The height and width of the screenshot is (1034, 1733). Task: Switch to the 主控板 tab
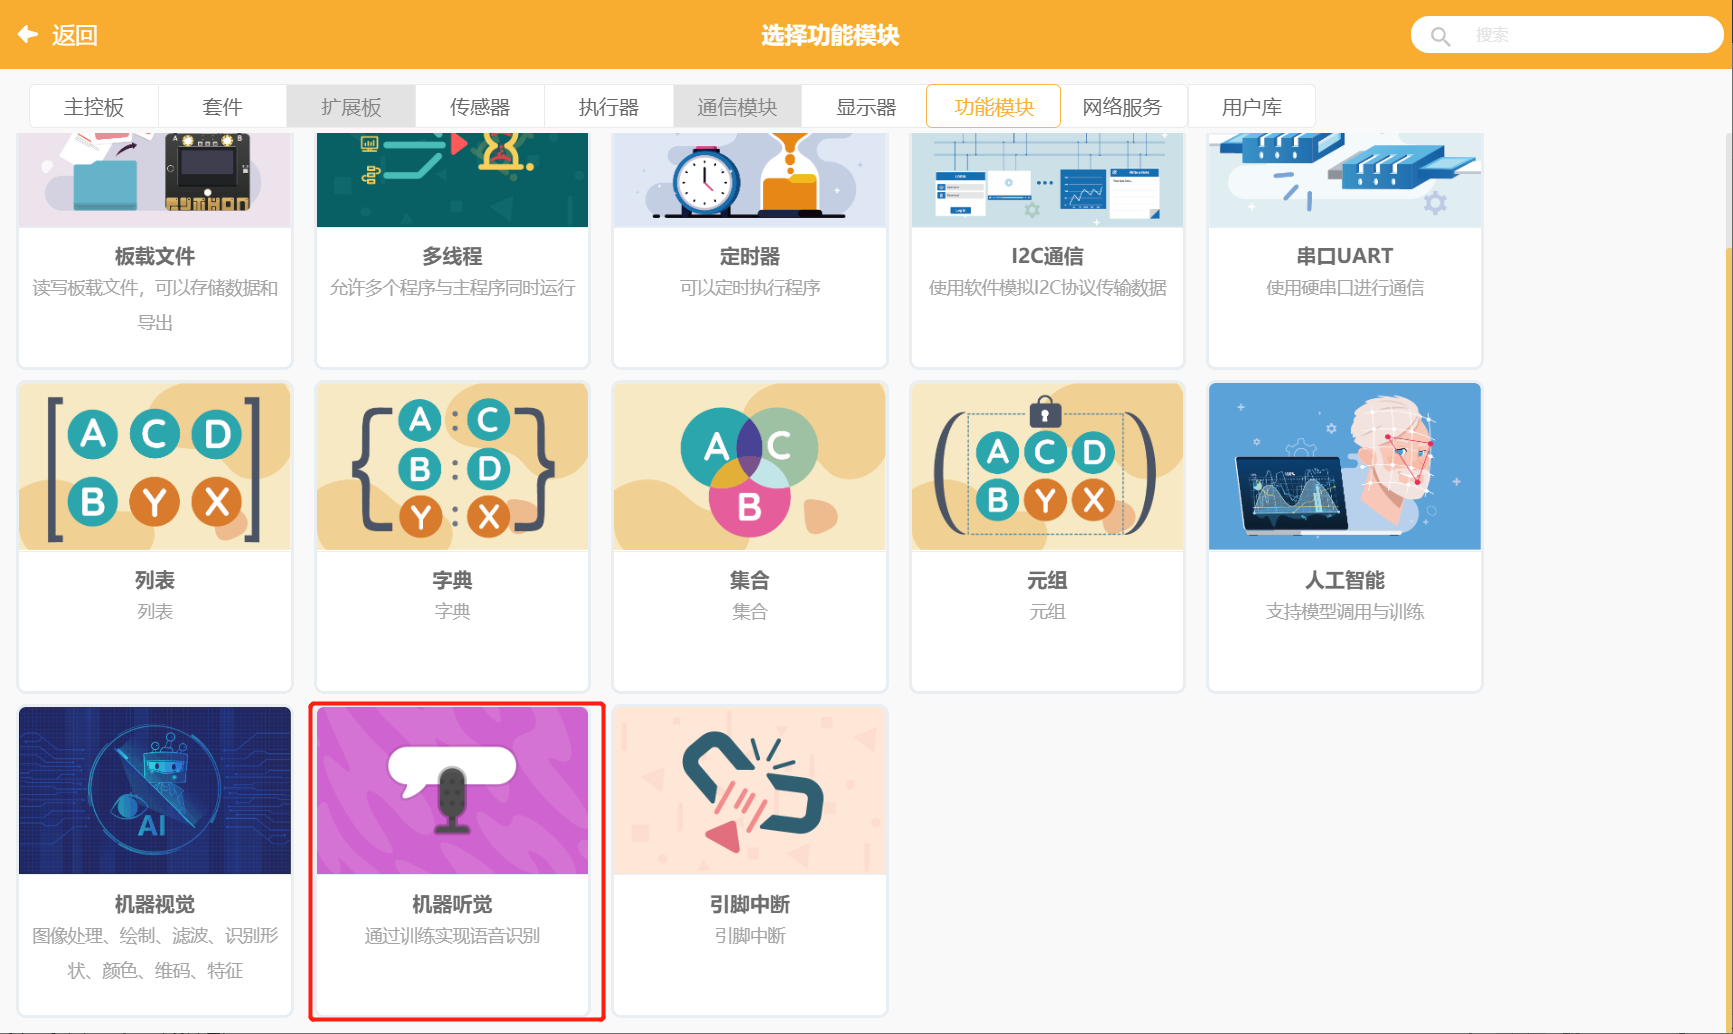click(94, 107)
